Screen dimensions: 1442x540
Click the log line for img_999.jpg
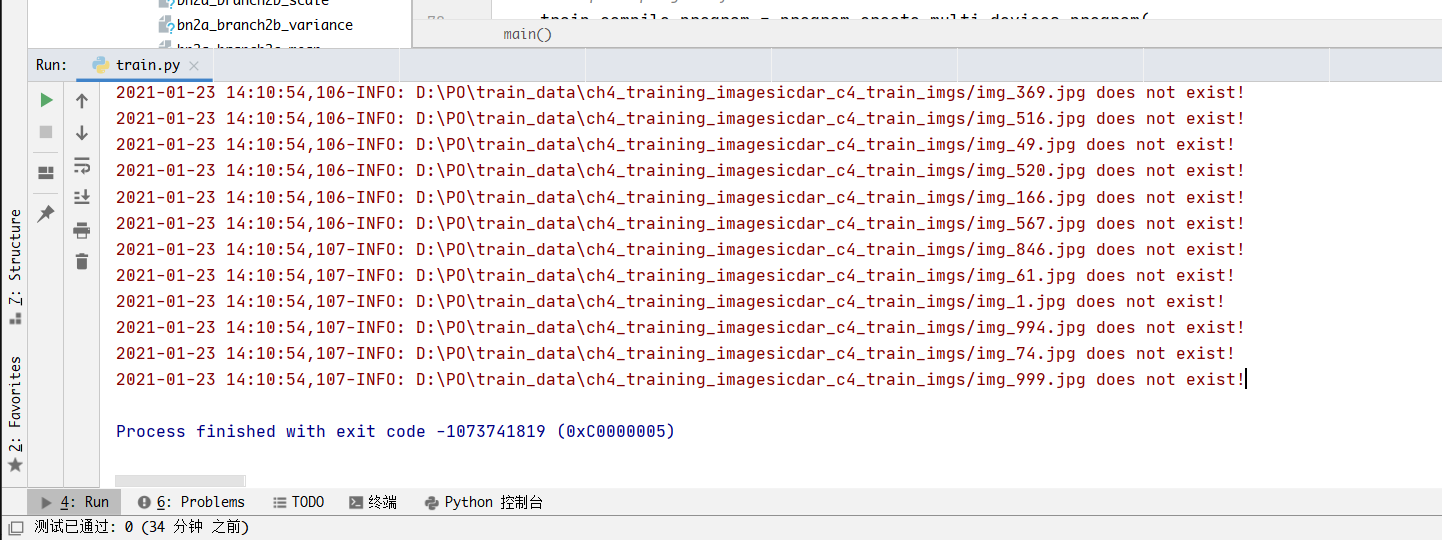click(x=680, y=379)
